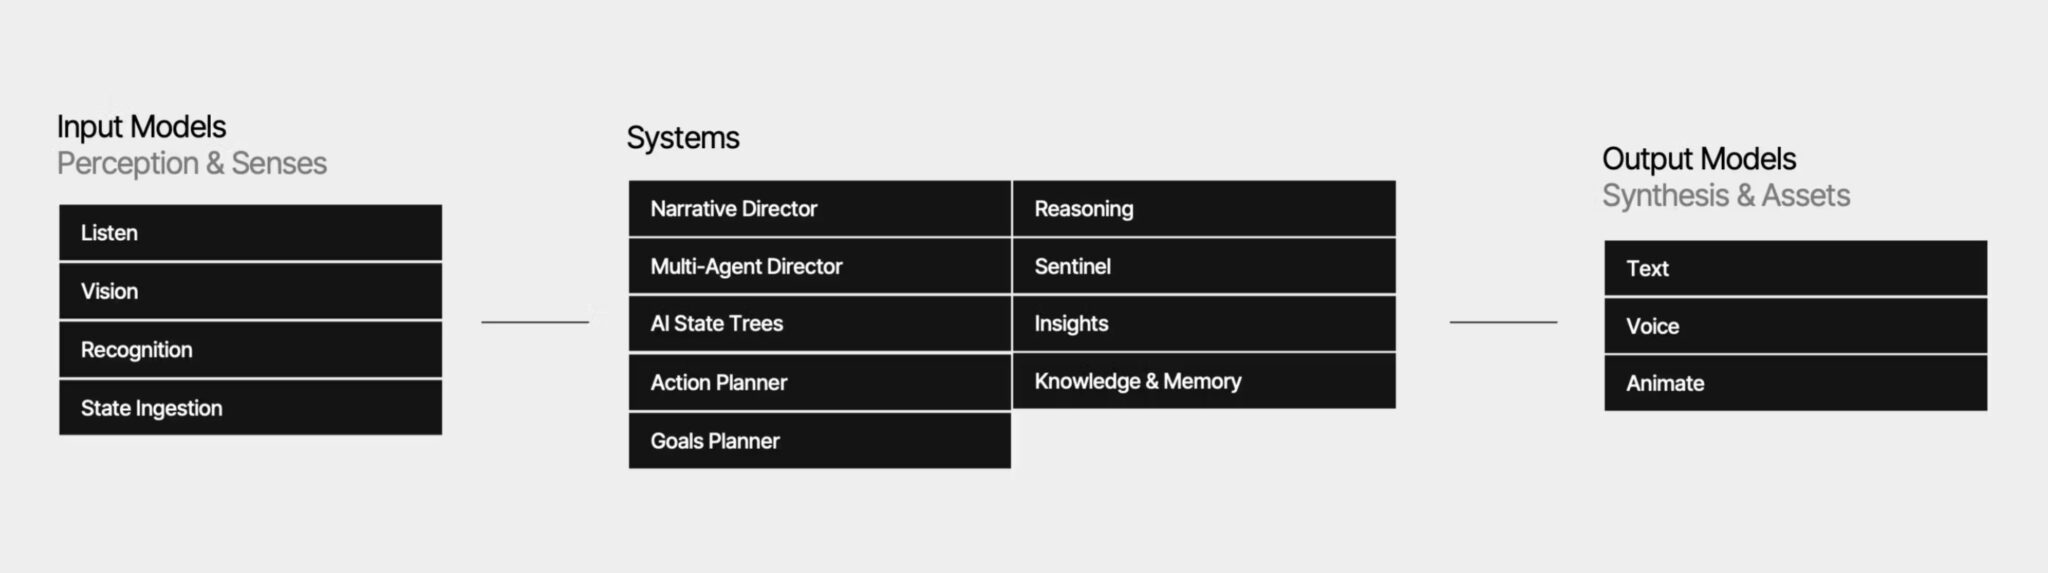
Task: Open the AI State Trees block
Action: pos(819,324)
